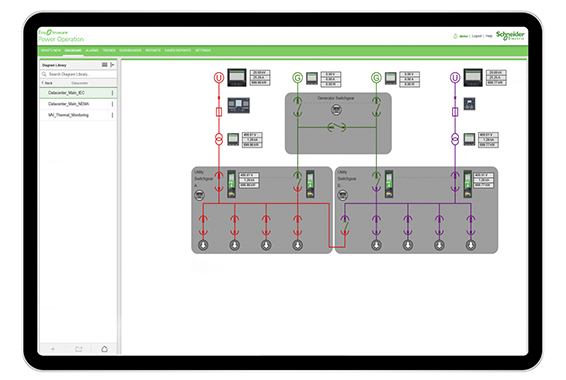566x380 pixels.
Task: Open the SETTINGS tab
Action: click(x=203, y=50)
